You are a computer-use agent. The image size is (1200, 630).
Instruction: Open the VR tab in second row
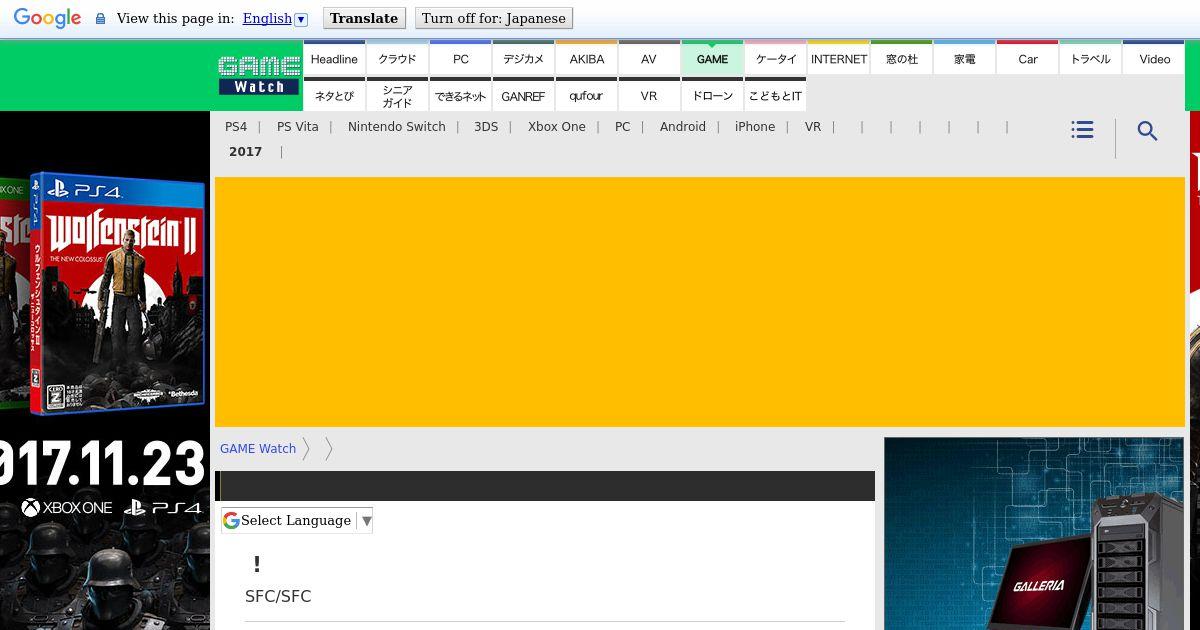coord(649,95)
